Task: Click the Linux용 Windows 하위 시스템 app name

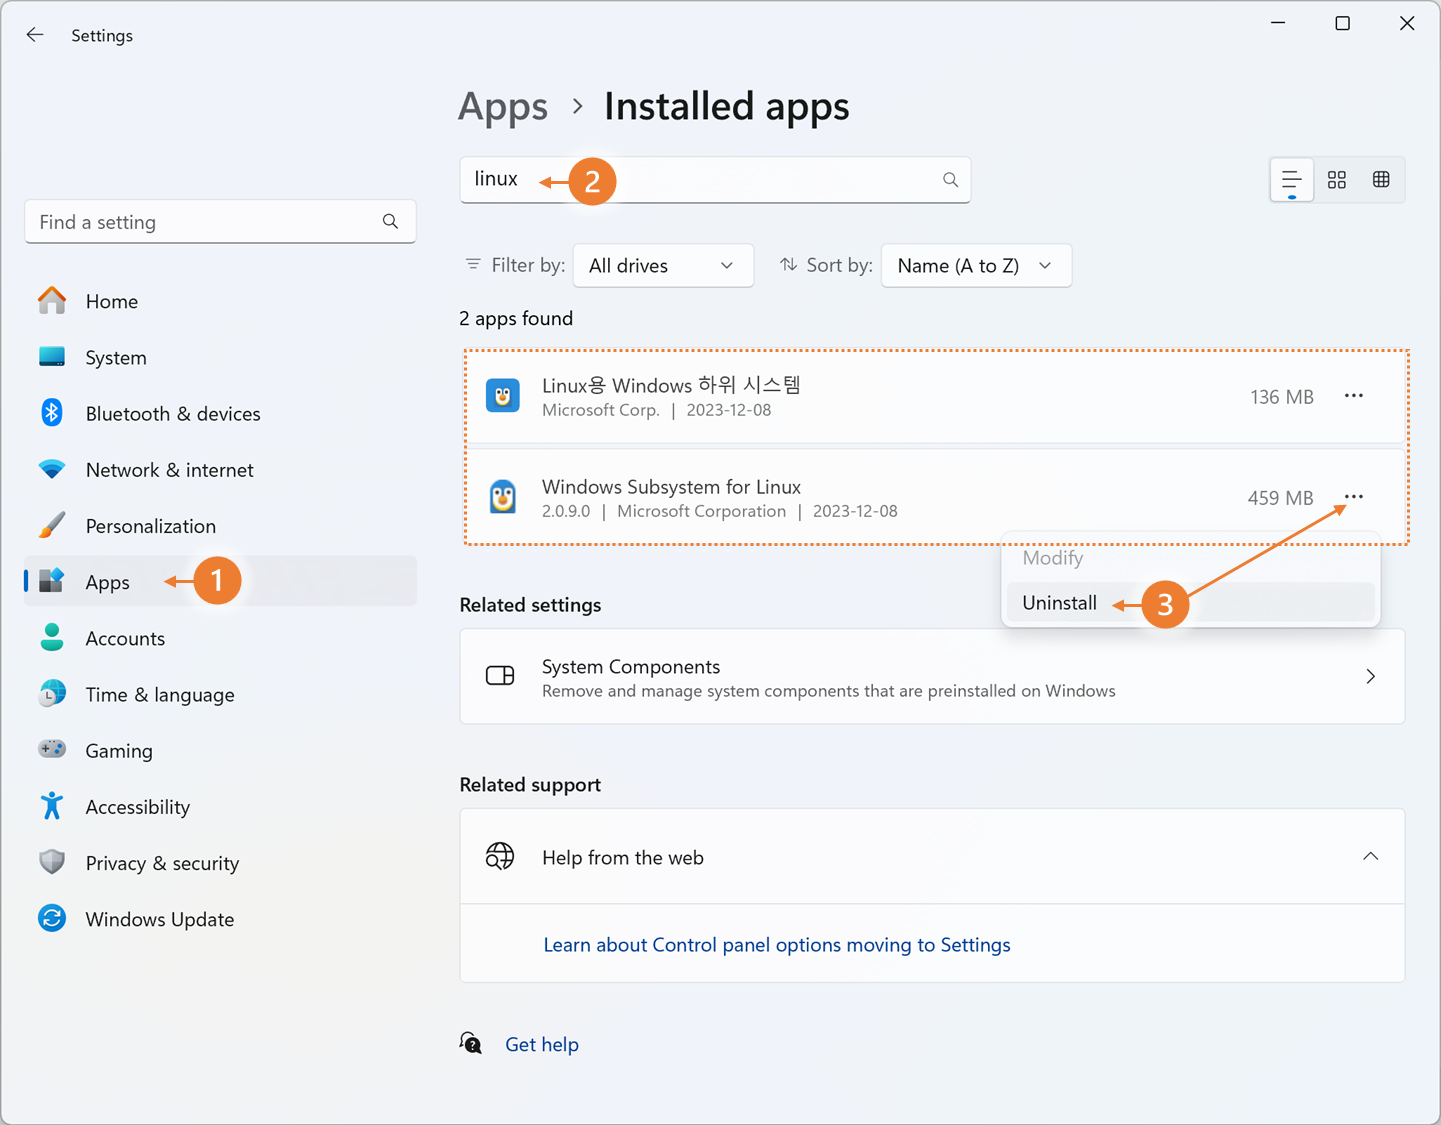Action: 671,385
